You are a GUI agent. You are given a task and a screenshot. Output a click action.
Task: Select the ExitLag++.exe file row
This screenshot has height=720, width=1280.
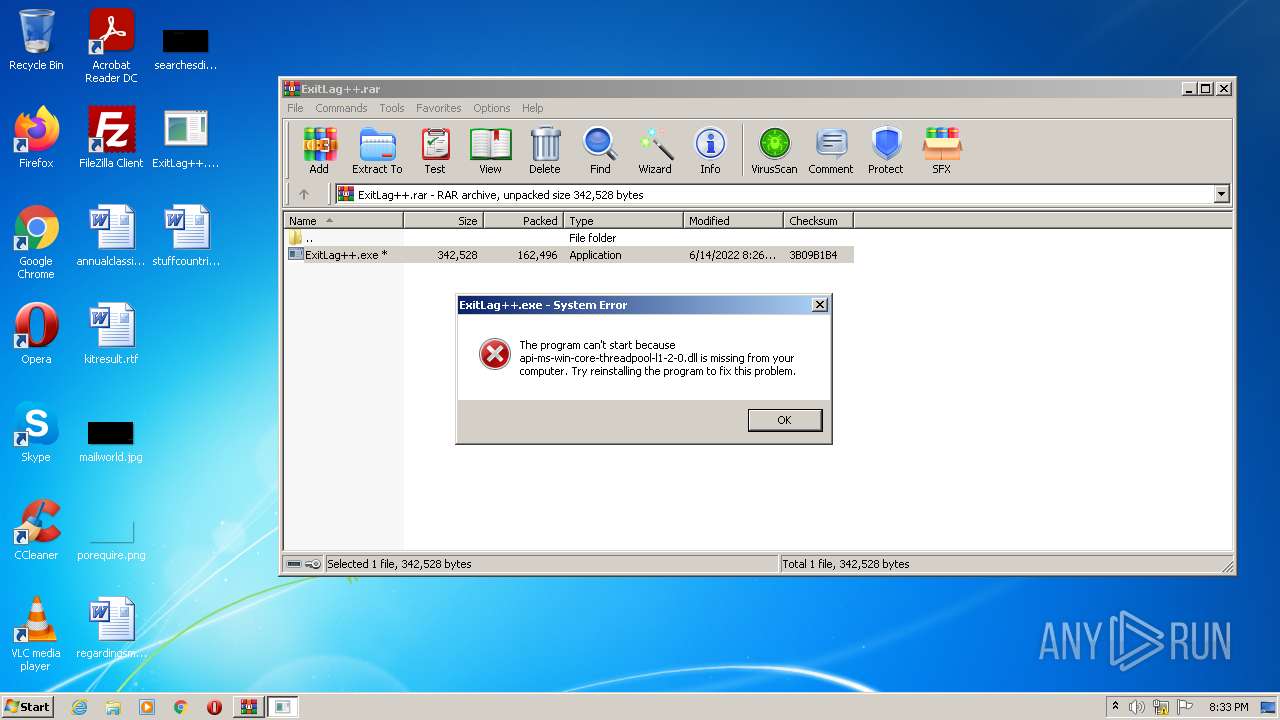point(569,255)
